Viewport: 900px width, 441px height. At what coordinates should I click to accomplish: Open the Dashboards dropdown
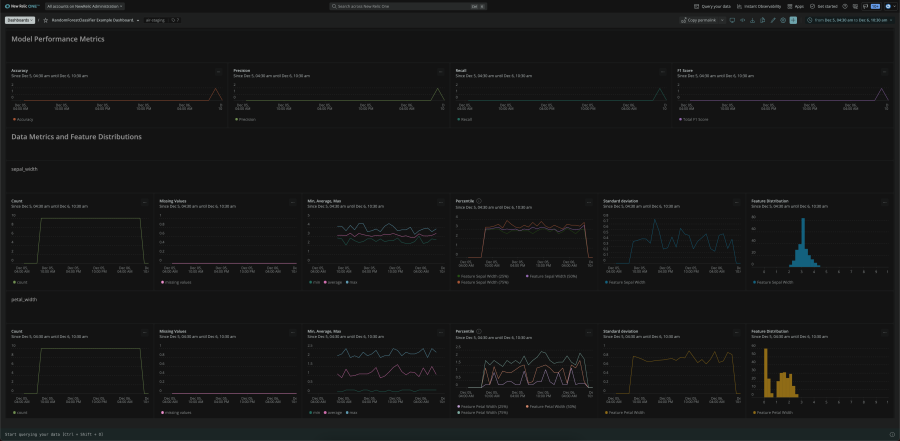(20, 19)
